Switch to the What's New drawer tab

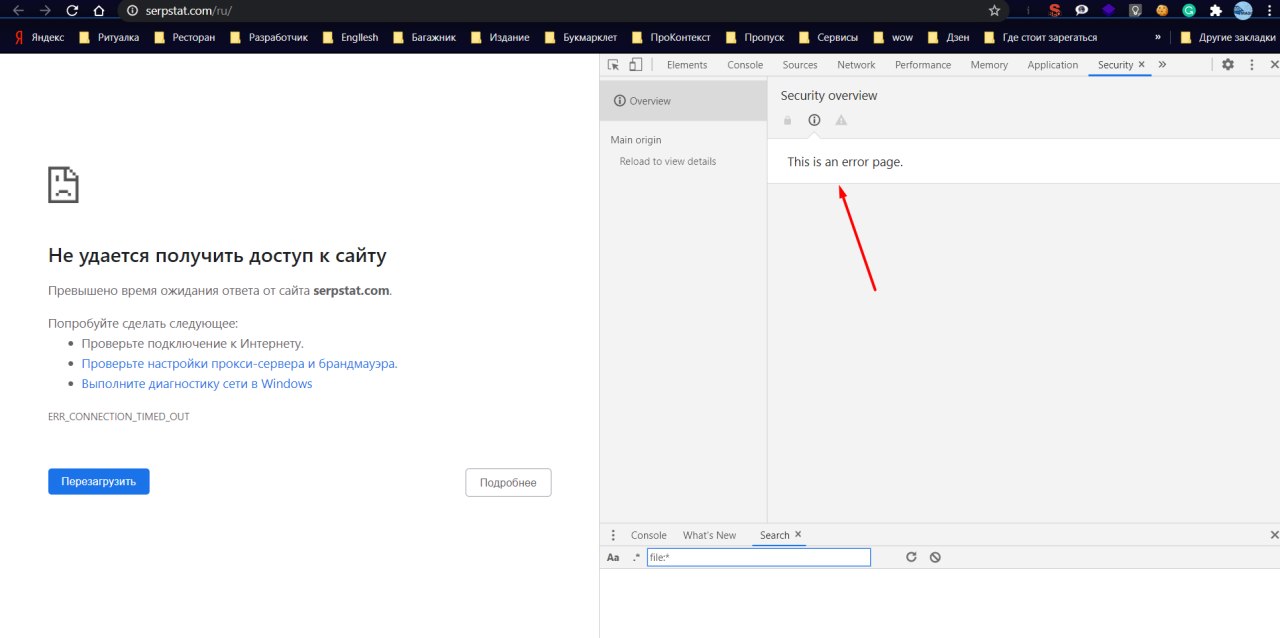click(709, 535)
